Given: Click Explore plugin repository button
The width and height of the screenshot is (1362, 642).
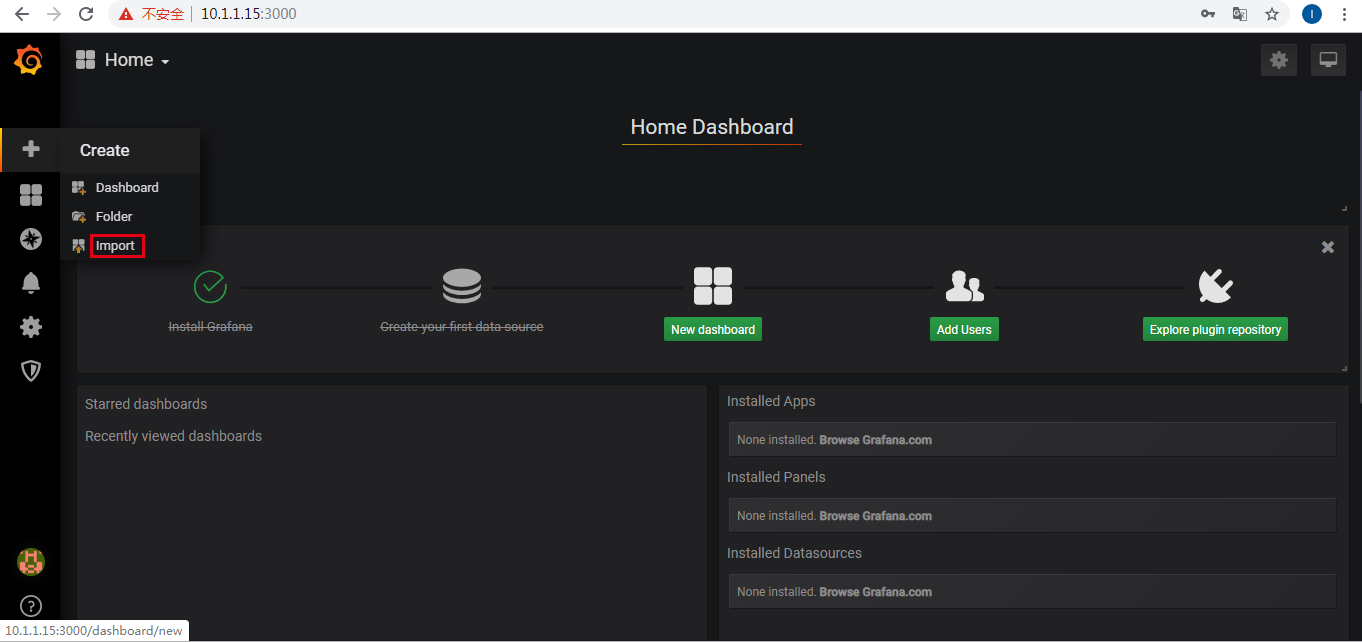Looking at the screenshot, I should tap(1215, 329).
